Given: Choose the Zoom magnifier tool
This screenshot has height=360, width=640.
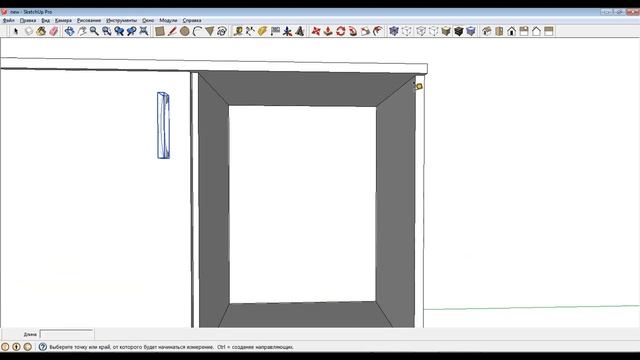Looking at the screenshot, I should coord(94,31).
